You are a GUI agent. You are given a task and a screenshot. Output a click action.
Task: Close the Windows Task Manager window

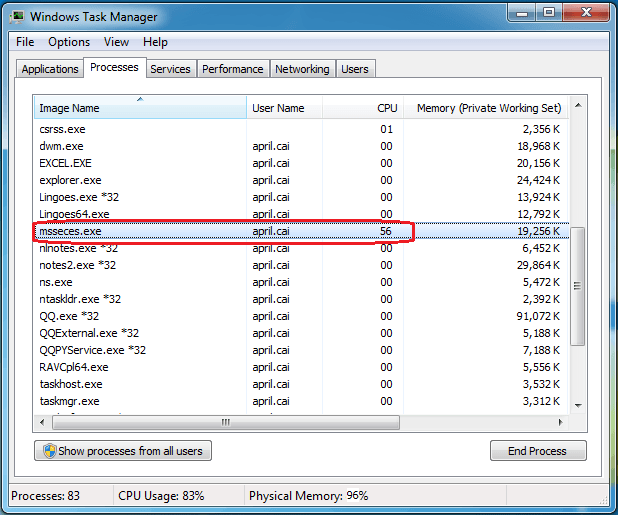[586, 13]
